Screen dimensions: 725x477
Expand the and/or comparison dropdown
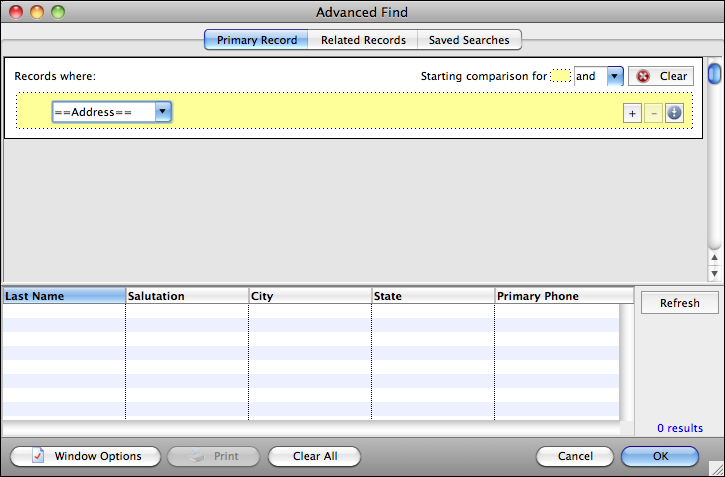point(615,76)
